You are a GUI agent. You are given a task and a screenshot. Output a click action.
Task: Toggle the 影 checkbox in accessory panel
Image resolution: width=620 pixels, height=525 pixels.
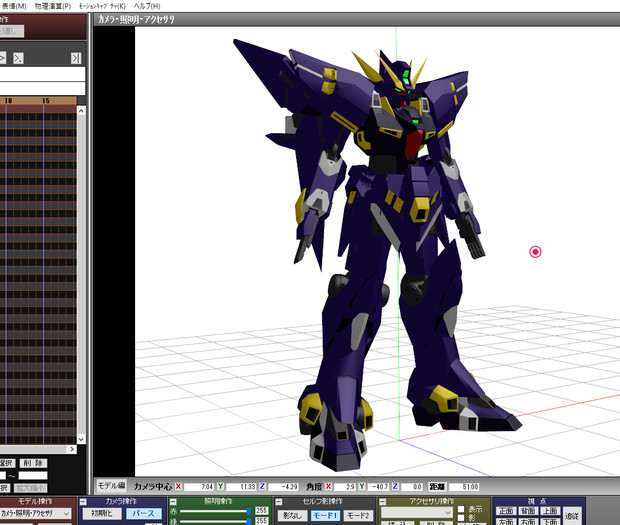coord(460,519)
